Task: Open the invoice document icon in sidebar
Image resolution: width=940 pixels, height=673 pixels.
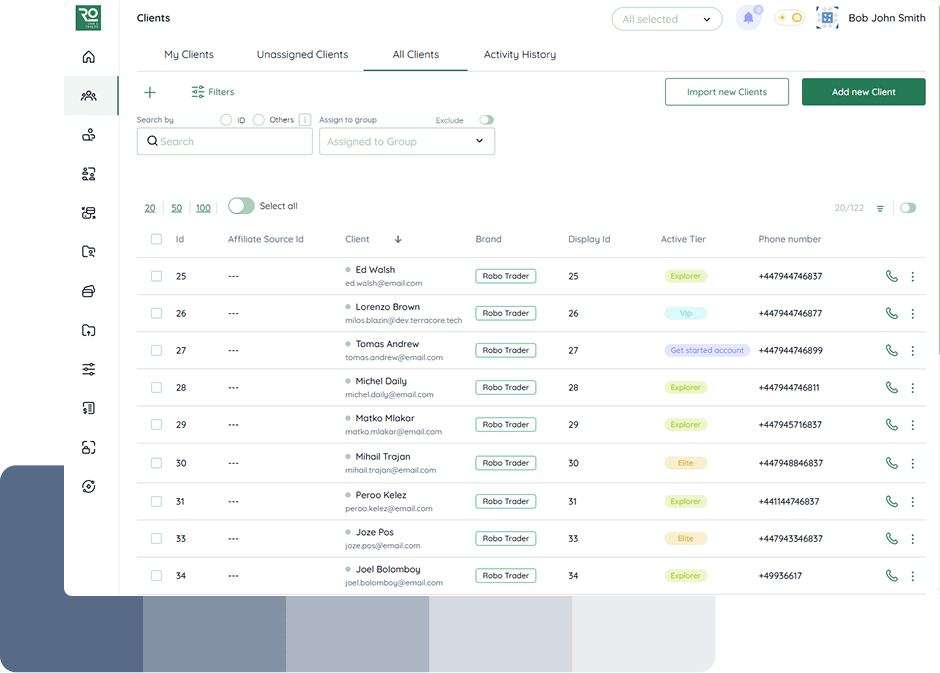Action: tap(89, 408)
